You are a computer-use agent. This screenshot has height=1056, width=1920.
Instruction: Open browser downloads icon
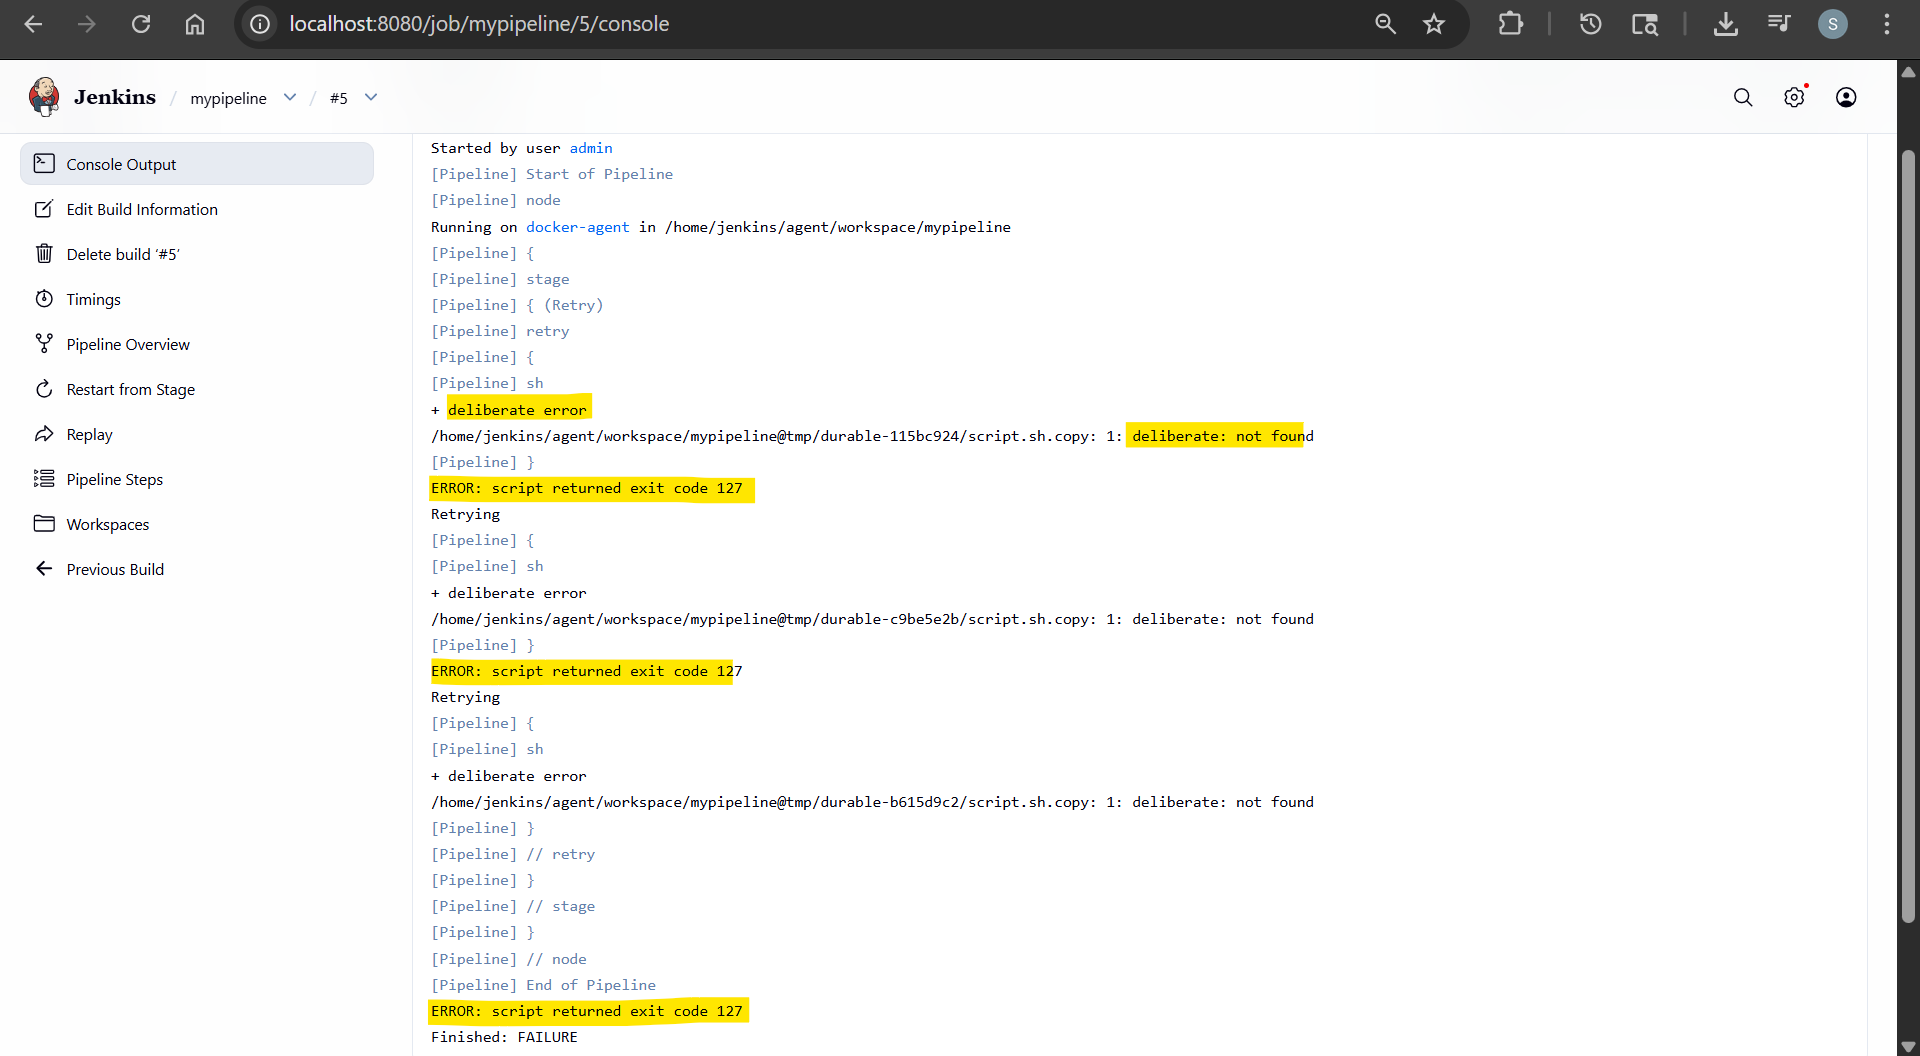click(x=1725, y=24)
